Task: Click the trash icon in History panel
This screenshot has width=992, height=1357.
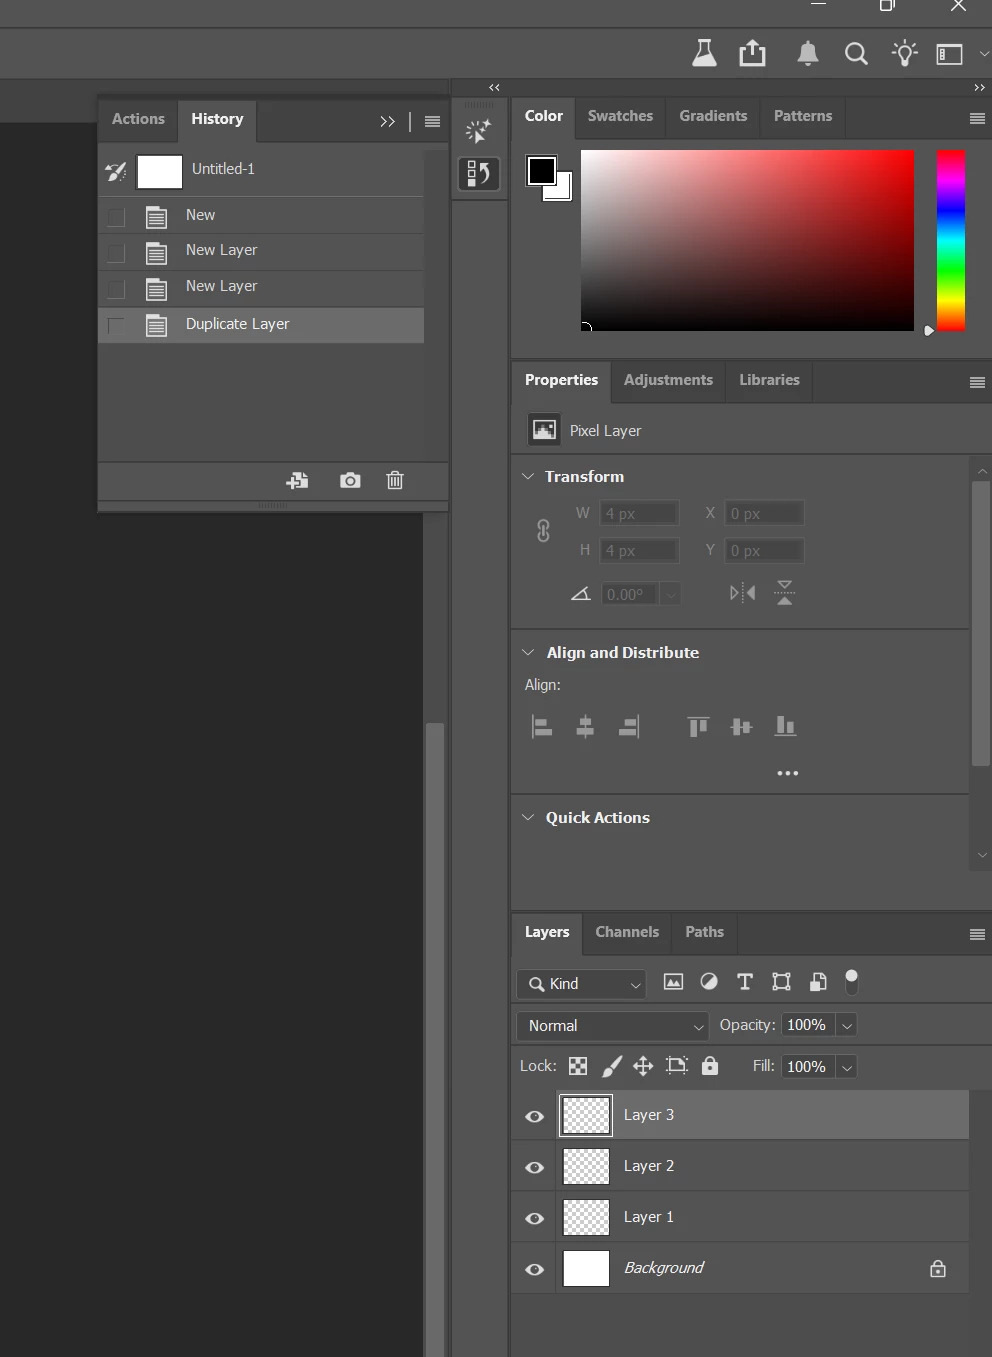Action: pos(395,481)
